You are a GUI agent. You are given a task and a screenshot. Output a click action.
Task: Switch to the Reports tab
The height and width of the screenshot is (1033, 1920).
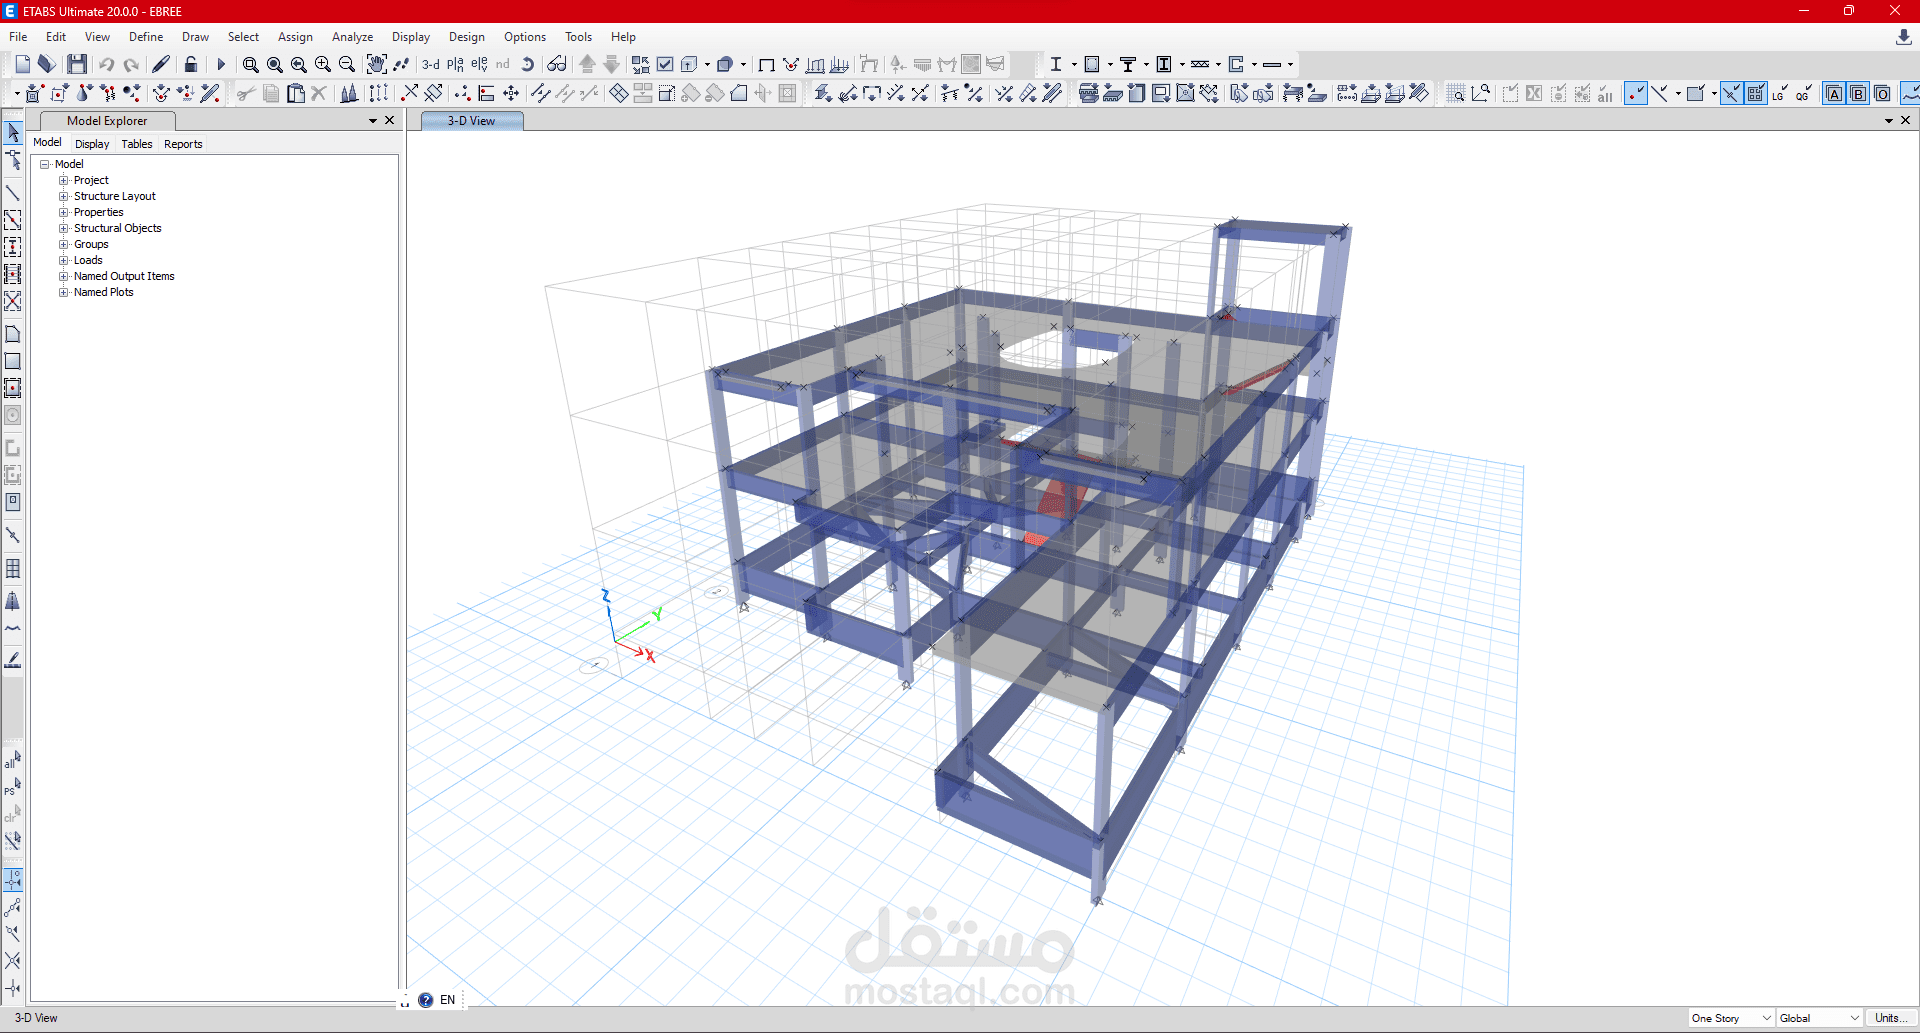click(183, 144)
